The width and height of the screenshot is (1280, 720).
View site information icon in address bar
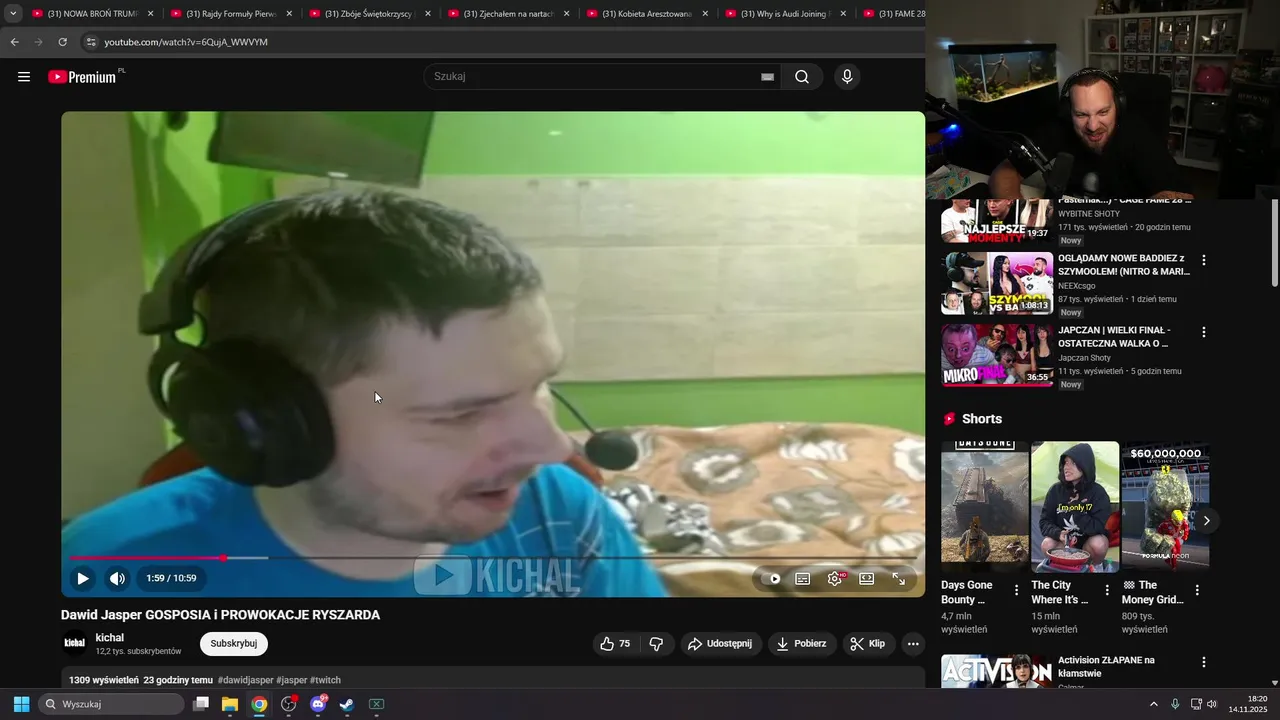point(91,42)
